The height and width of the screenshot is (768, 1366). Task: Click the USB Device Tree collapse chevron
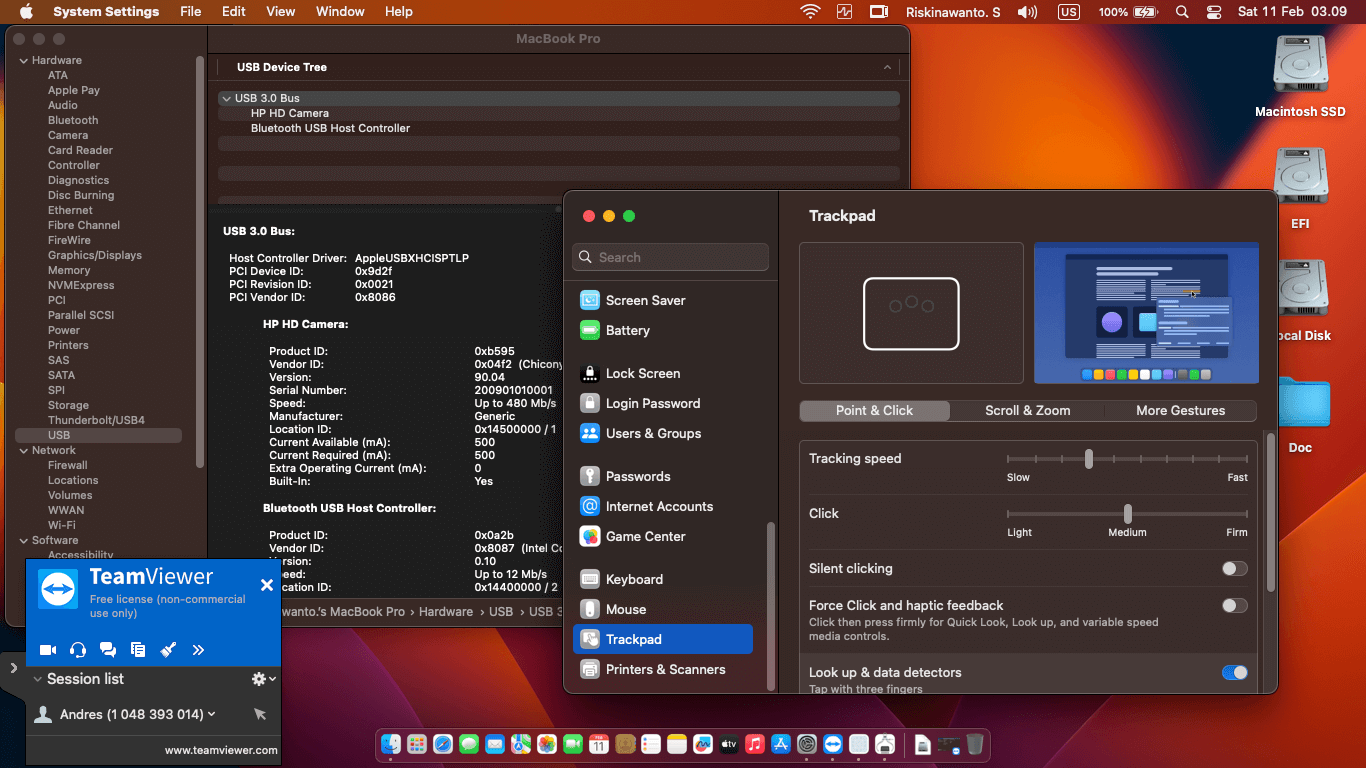click(x=887, y=67)
